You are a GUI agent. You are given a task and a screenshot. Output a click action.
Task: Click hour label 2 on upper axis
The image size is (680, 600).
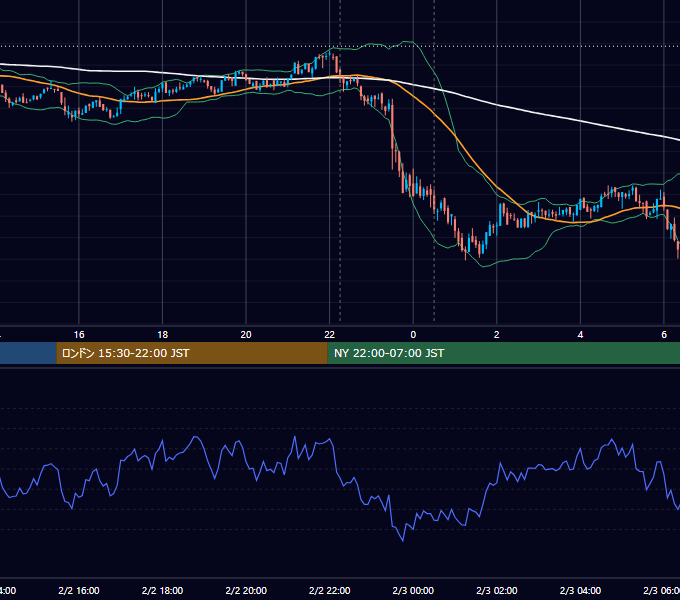497,335
